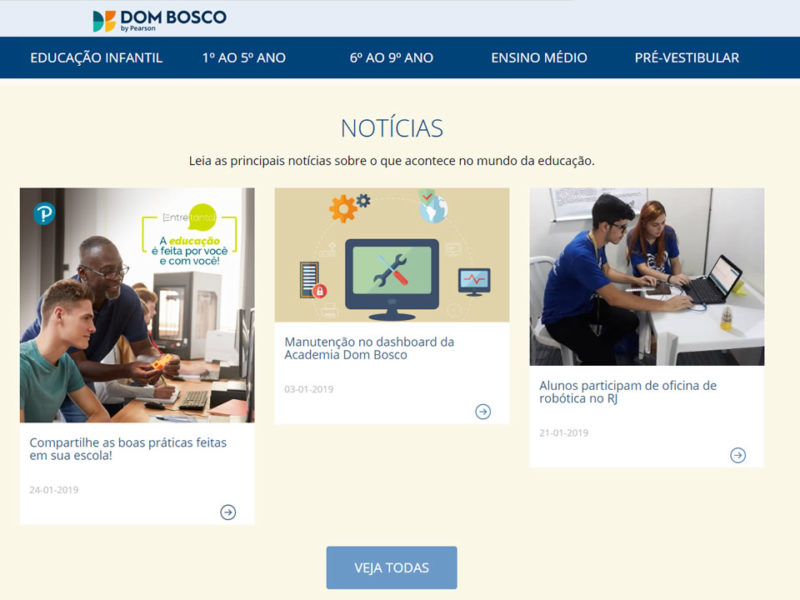Go to the '6º ao 9º ano' section
800x600 pixels.
click(391, 58)
